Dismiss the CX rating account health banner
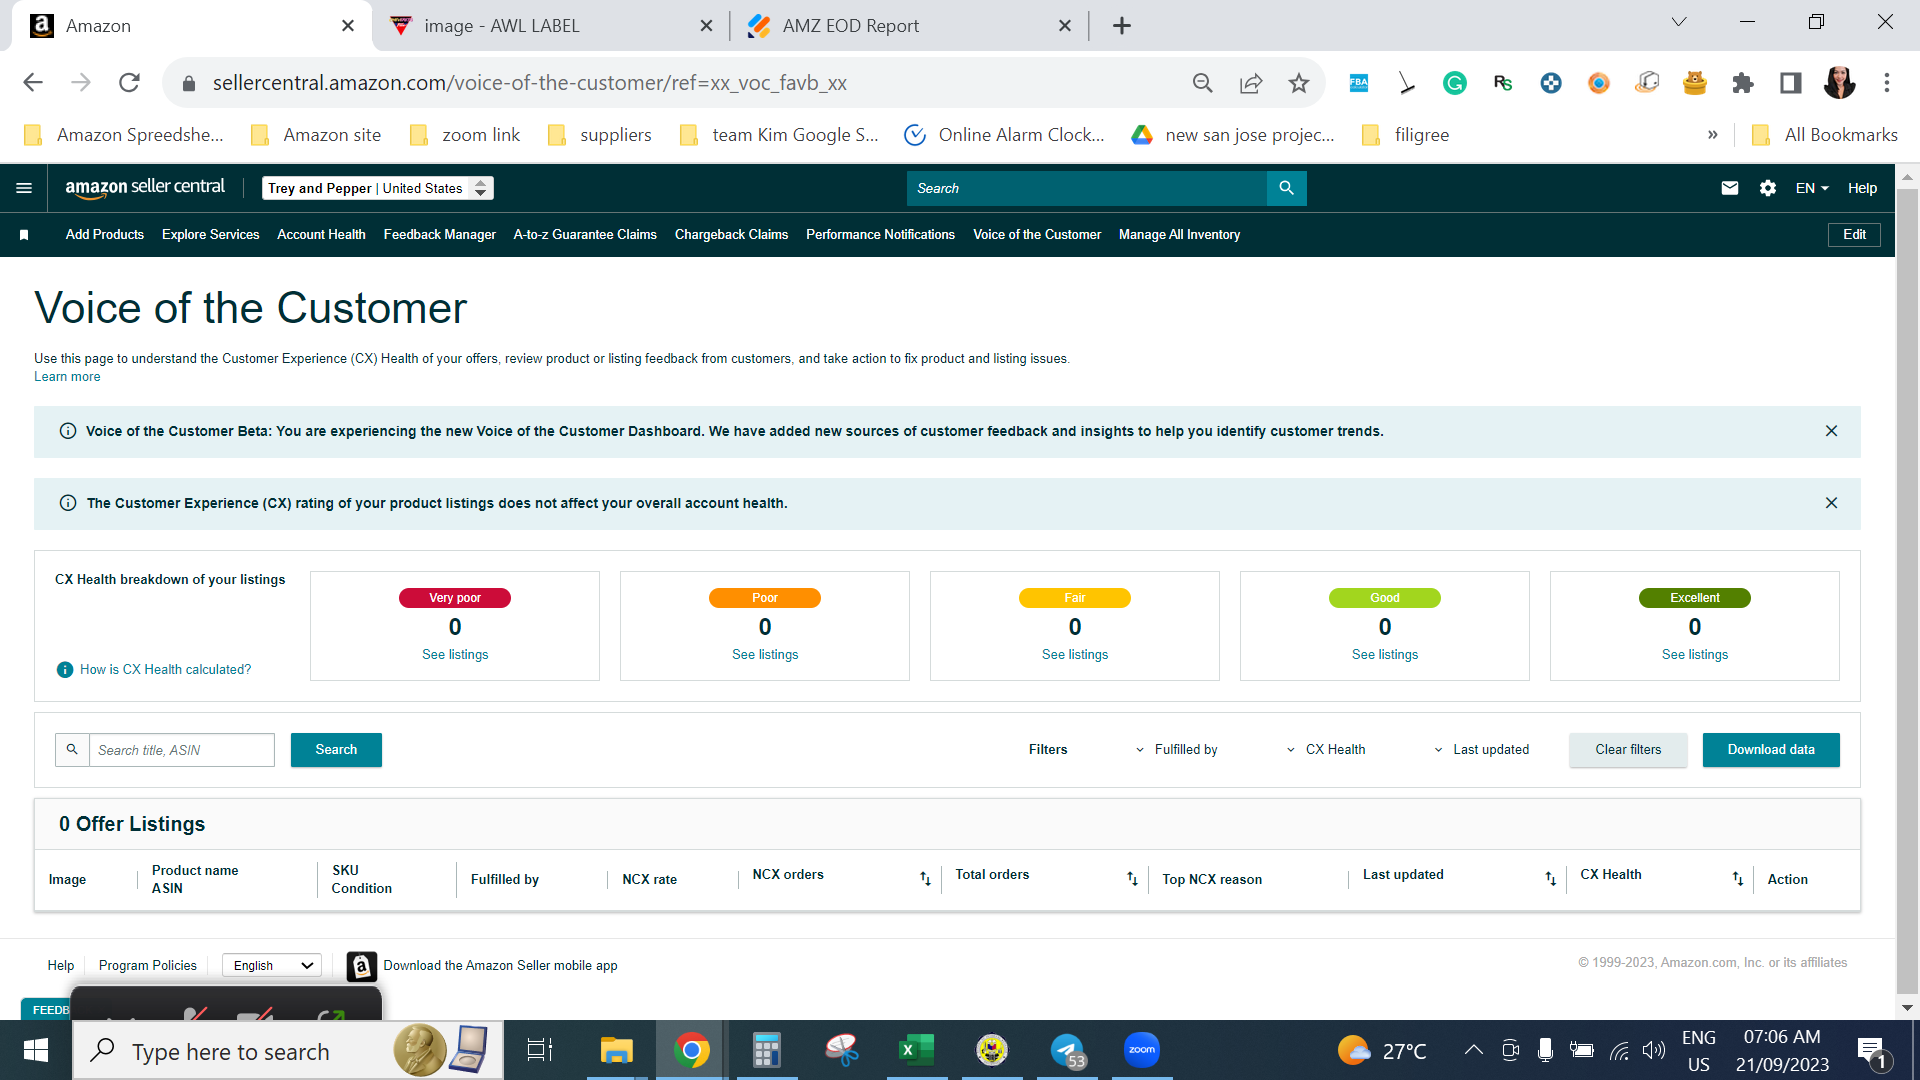Image resolution: width=1920 pixels, height=1080 pixels. coord(1831,503)
